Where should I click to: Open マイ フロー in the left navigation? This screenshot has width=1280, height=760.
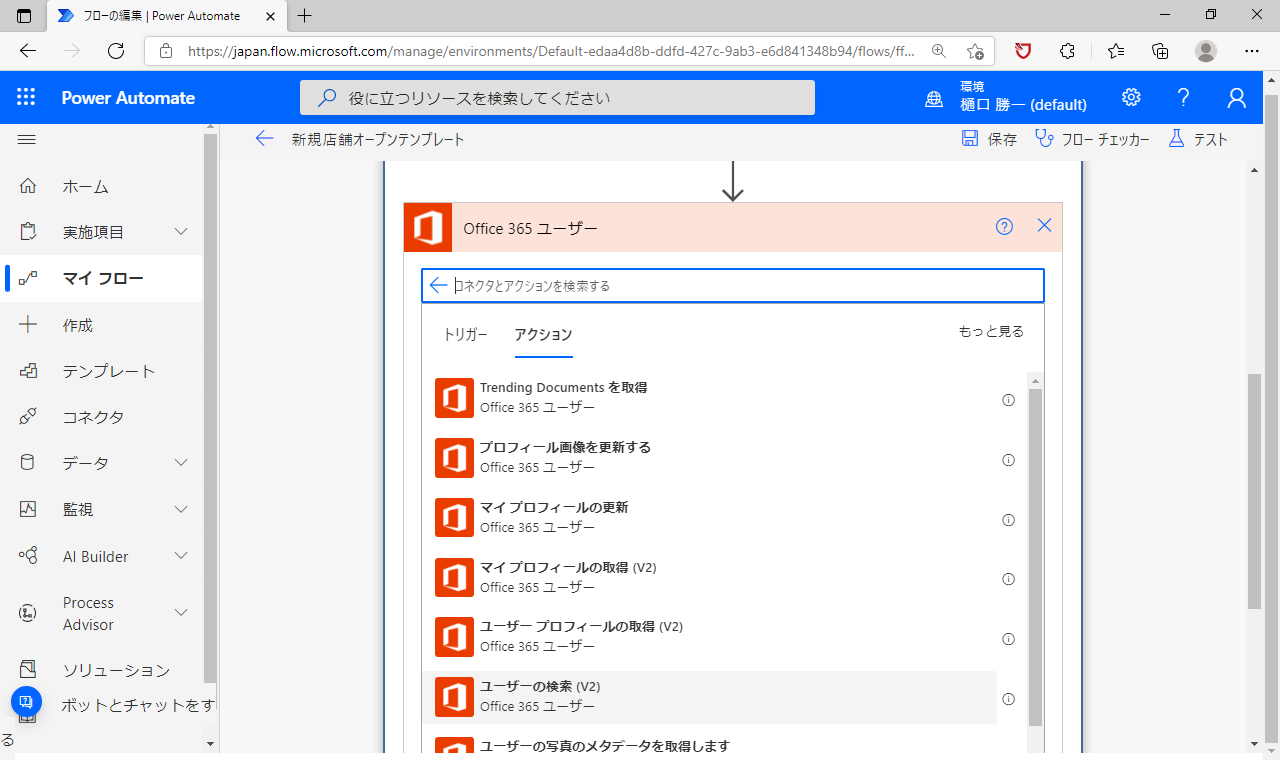(x=102, y=278)
